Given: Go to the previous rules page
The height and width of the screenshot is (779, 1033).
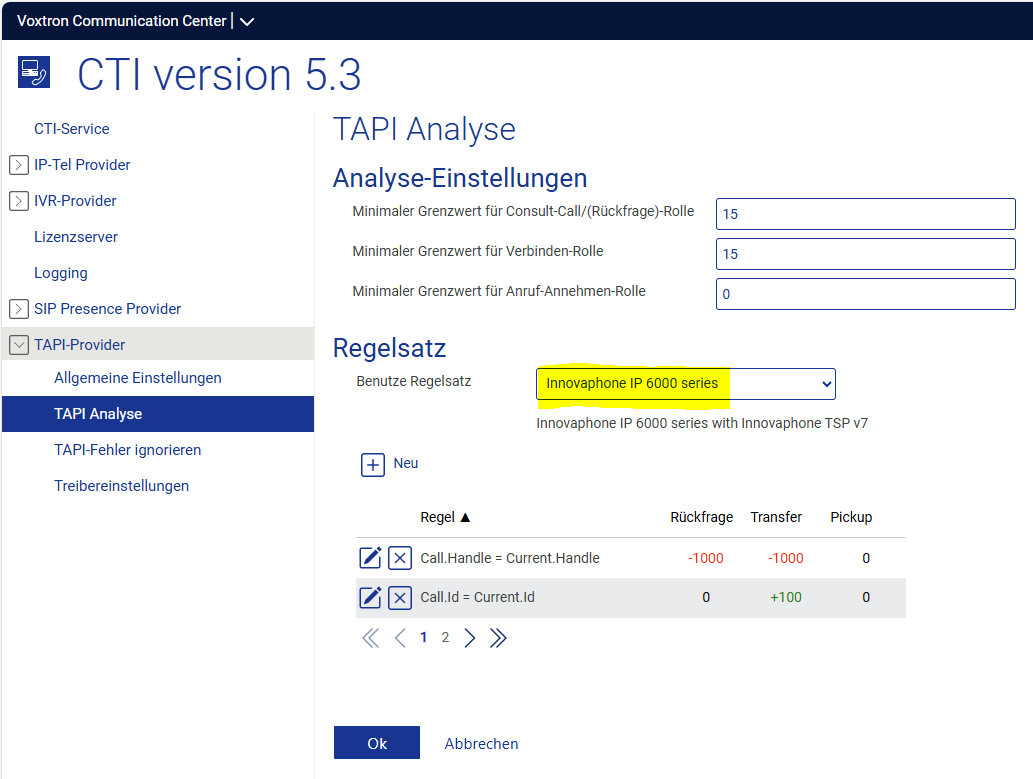Looking at the screenshot, I should tap(400, 638).
